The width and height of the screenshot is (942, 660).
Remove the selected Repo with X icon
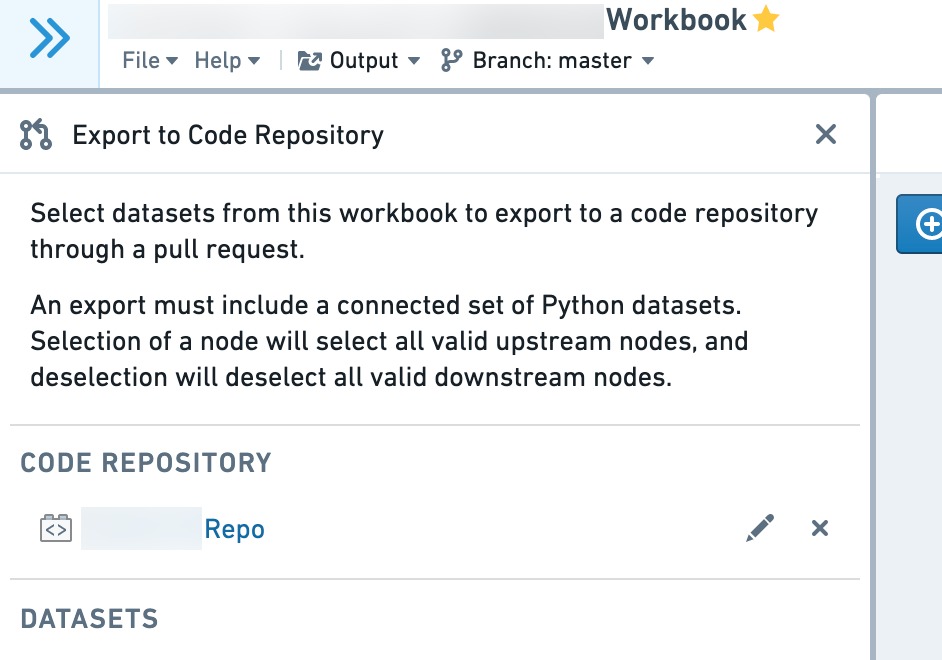tap(819, 528)
